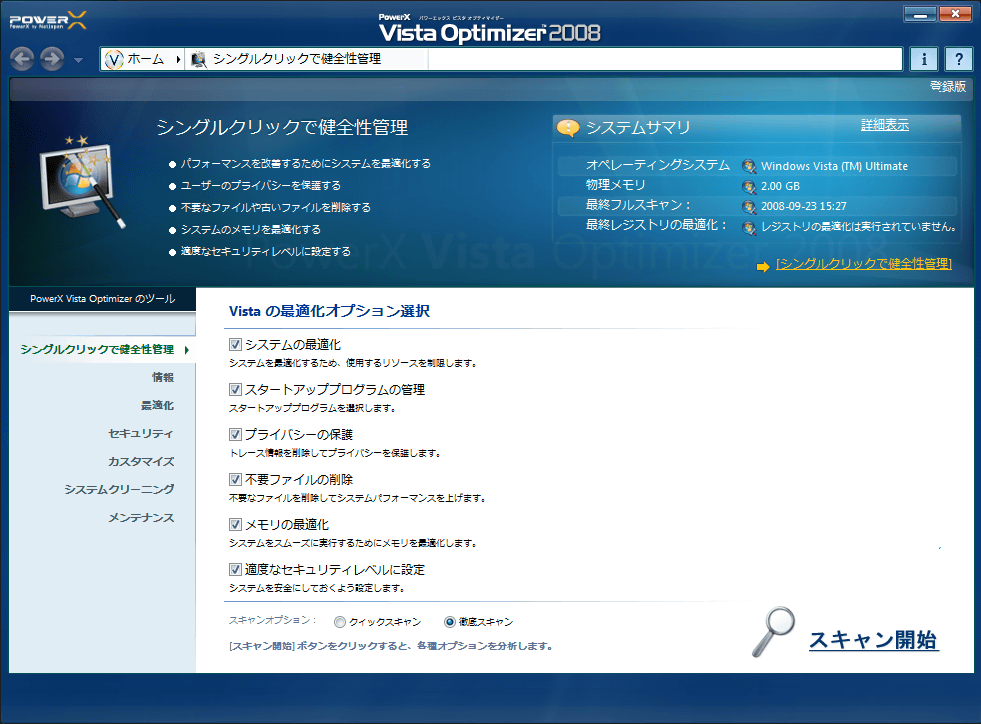Open 詳細表示 link in system summary

(x=885, y=125)
